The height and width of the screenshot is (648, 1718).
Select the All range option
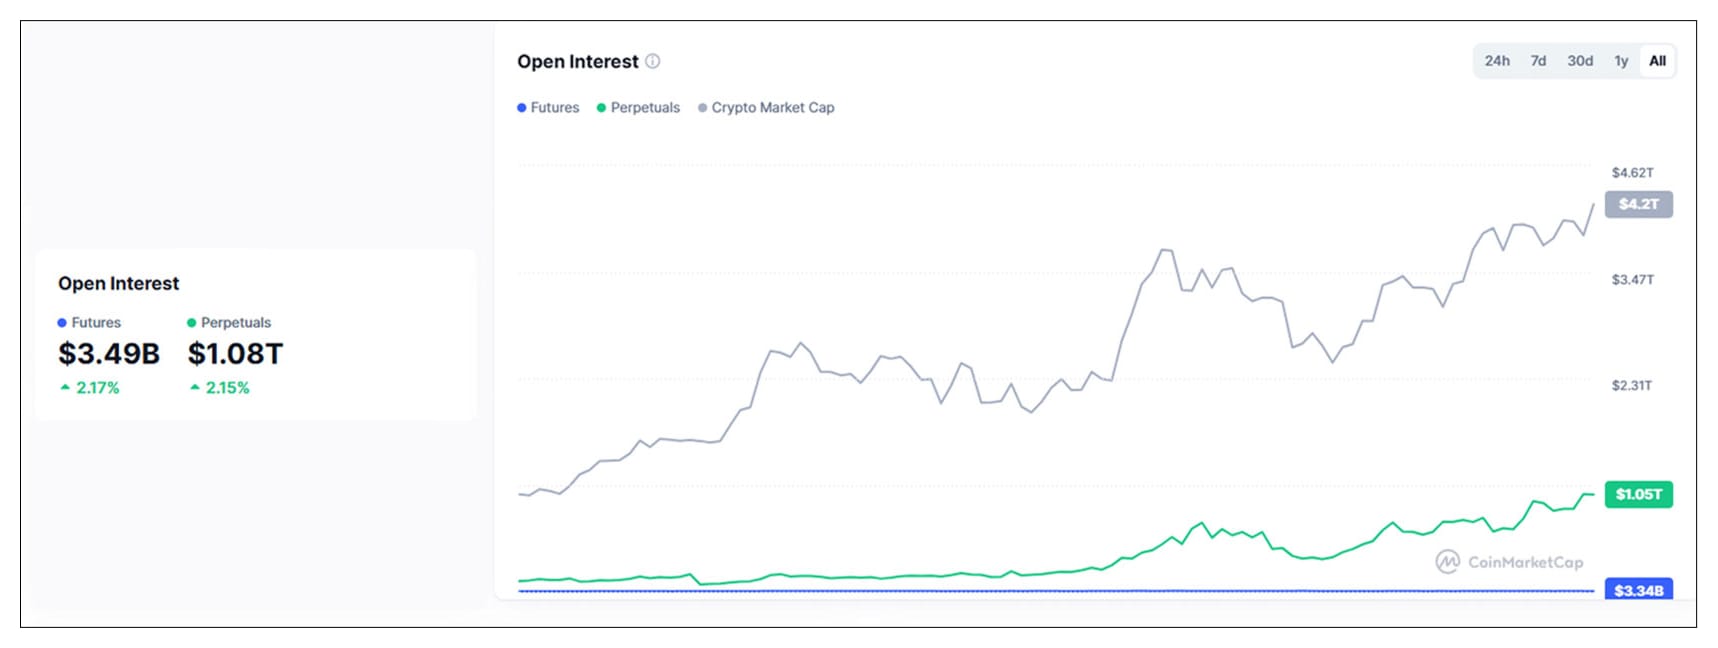(1657, 61)
